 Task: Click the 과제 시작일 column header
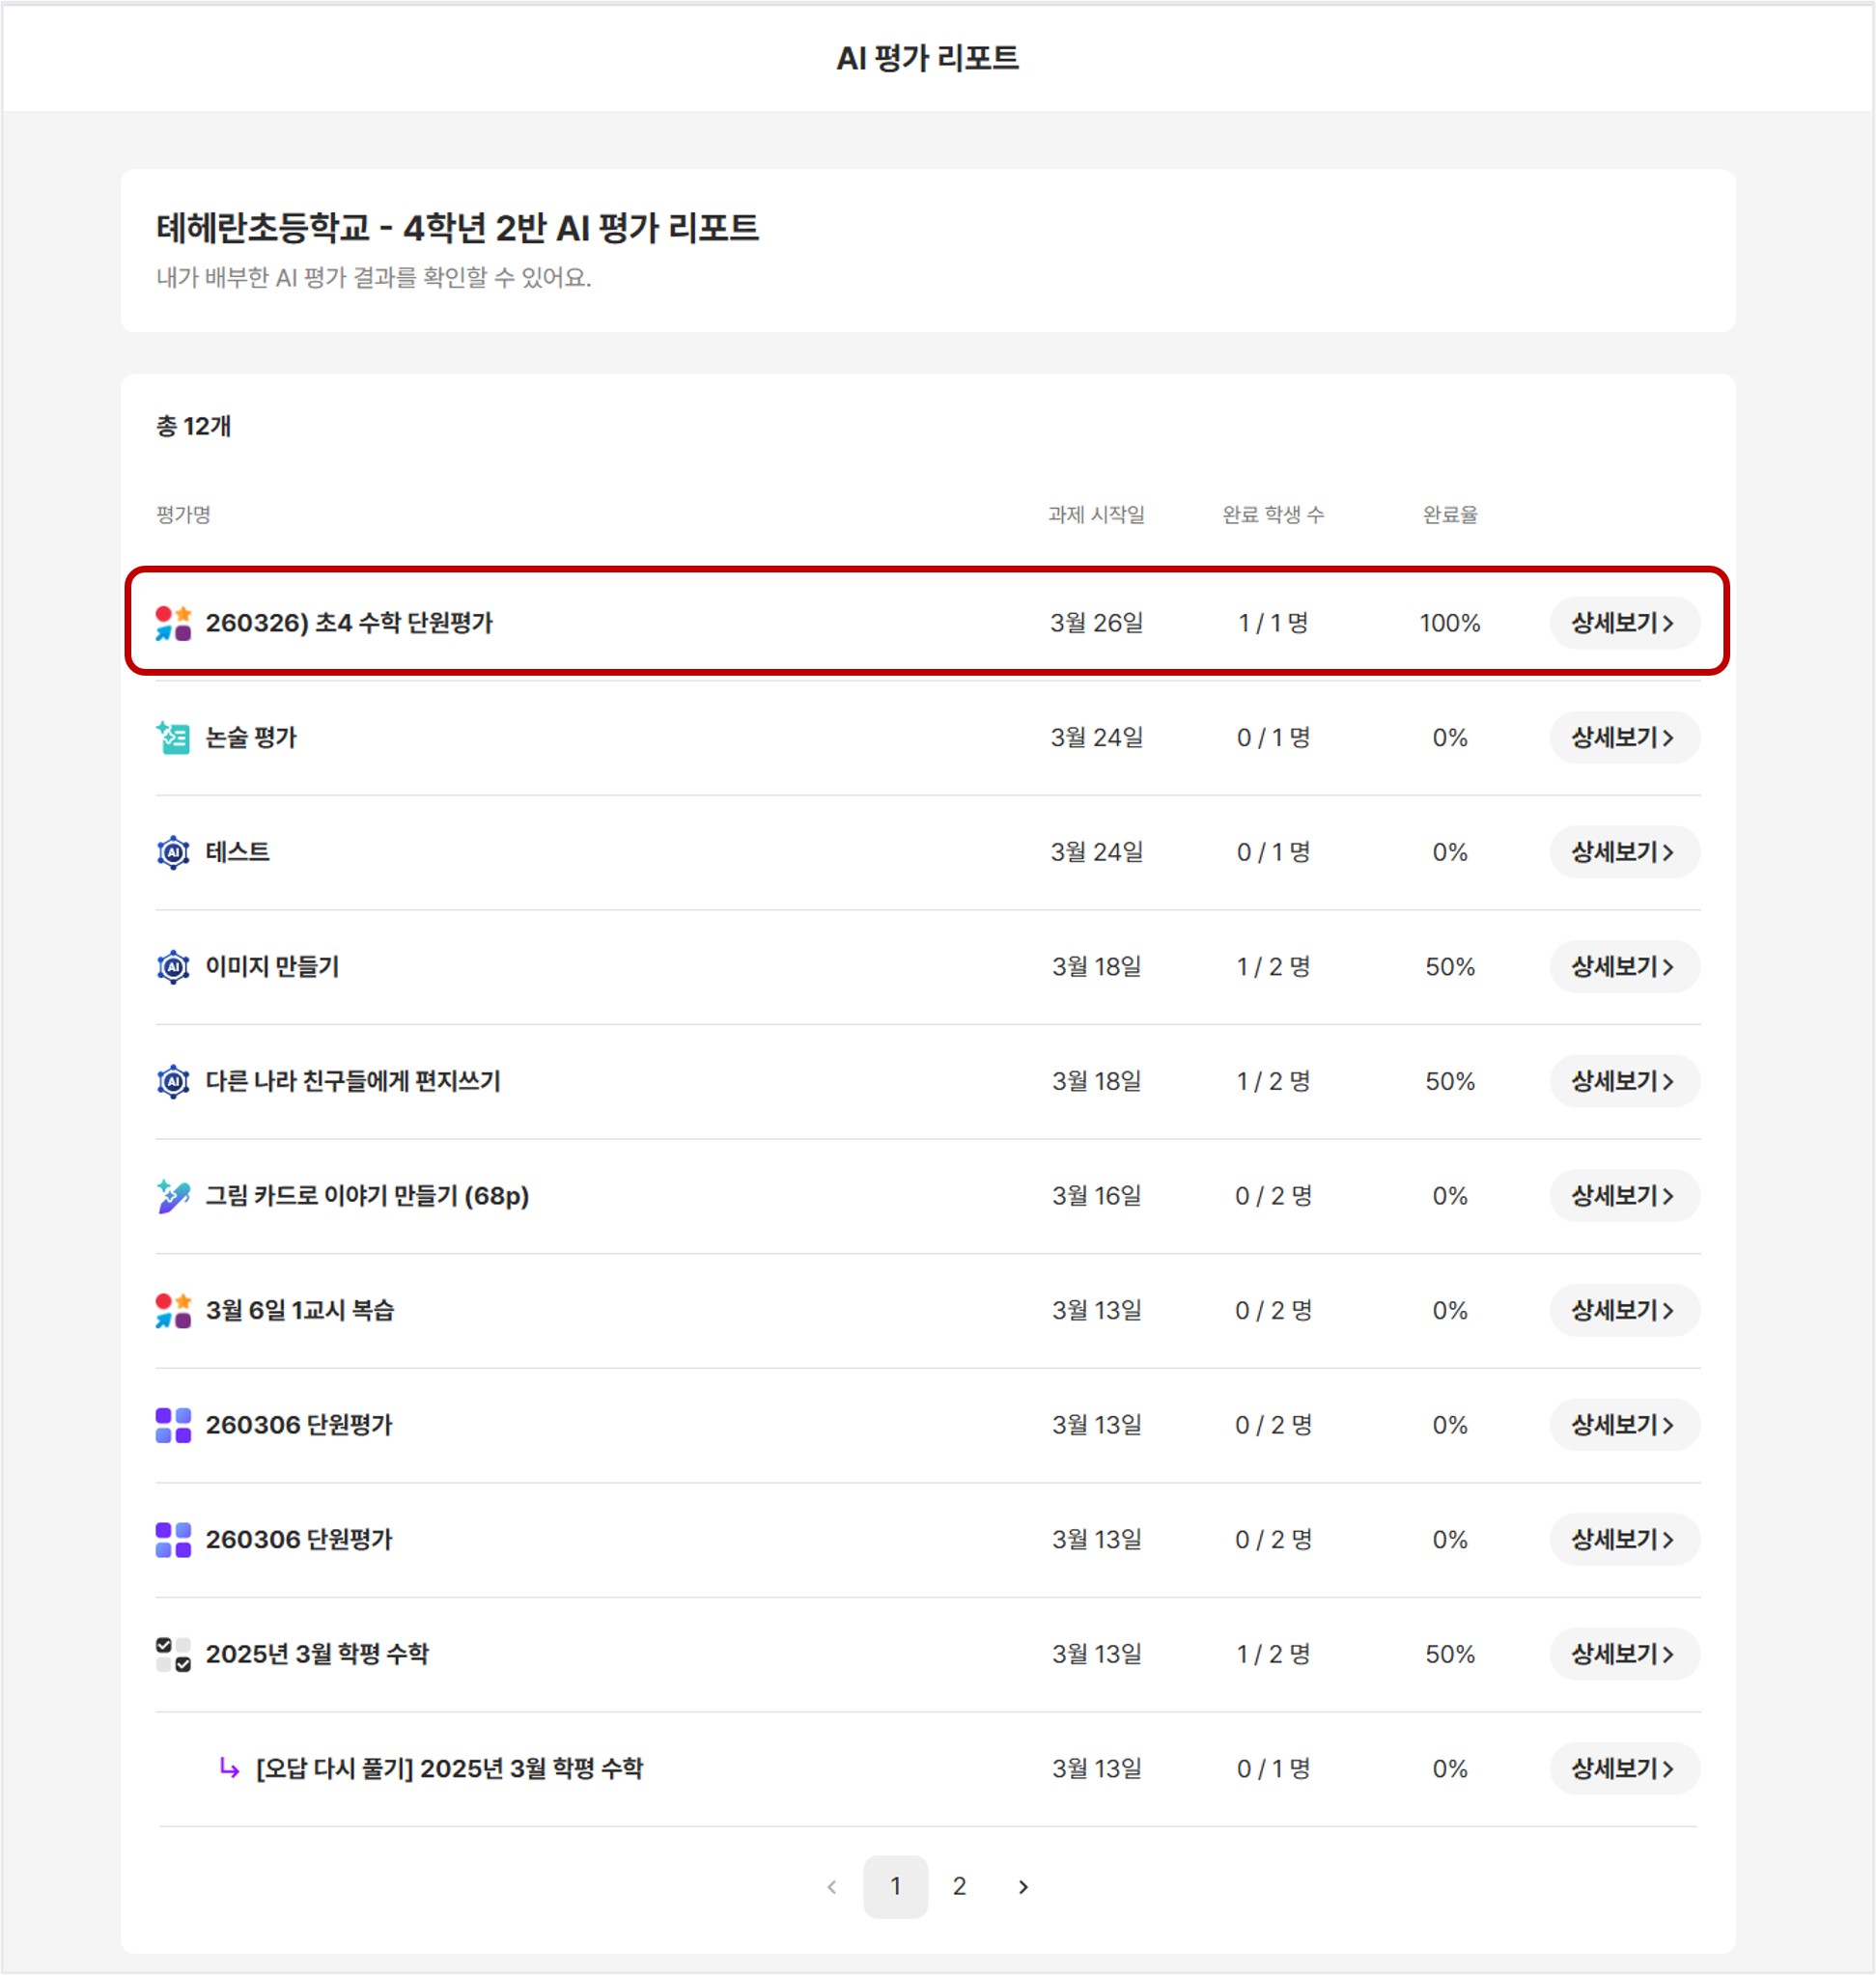(x=1096, y=515)
